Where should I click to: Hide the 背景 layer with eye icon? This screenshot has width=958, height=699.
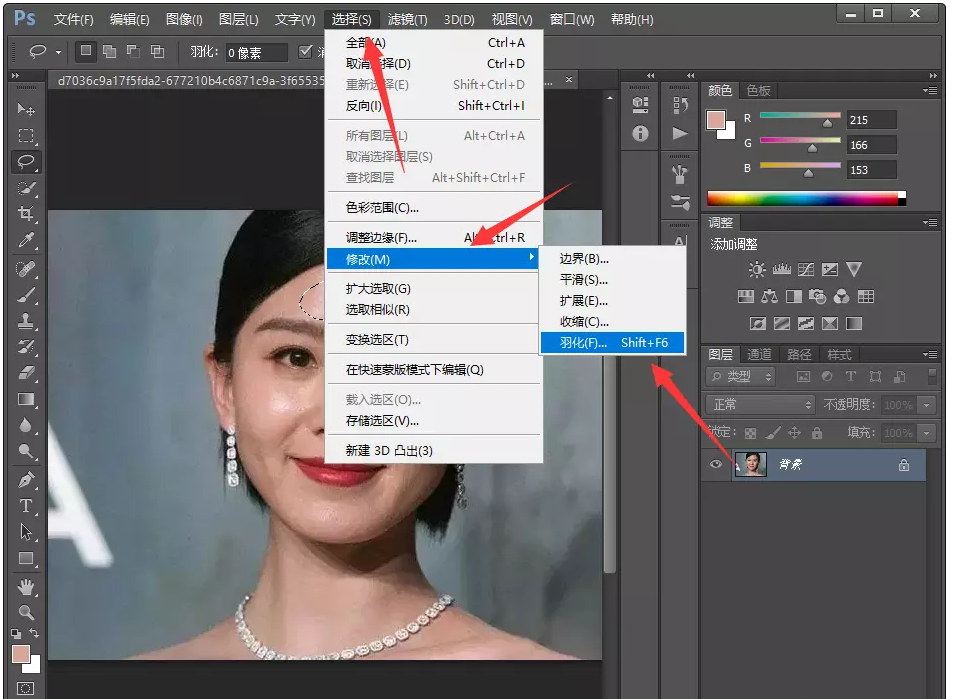[x=714, y=465]
